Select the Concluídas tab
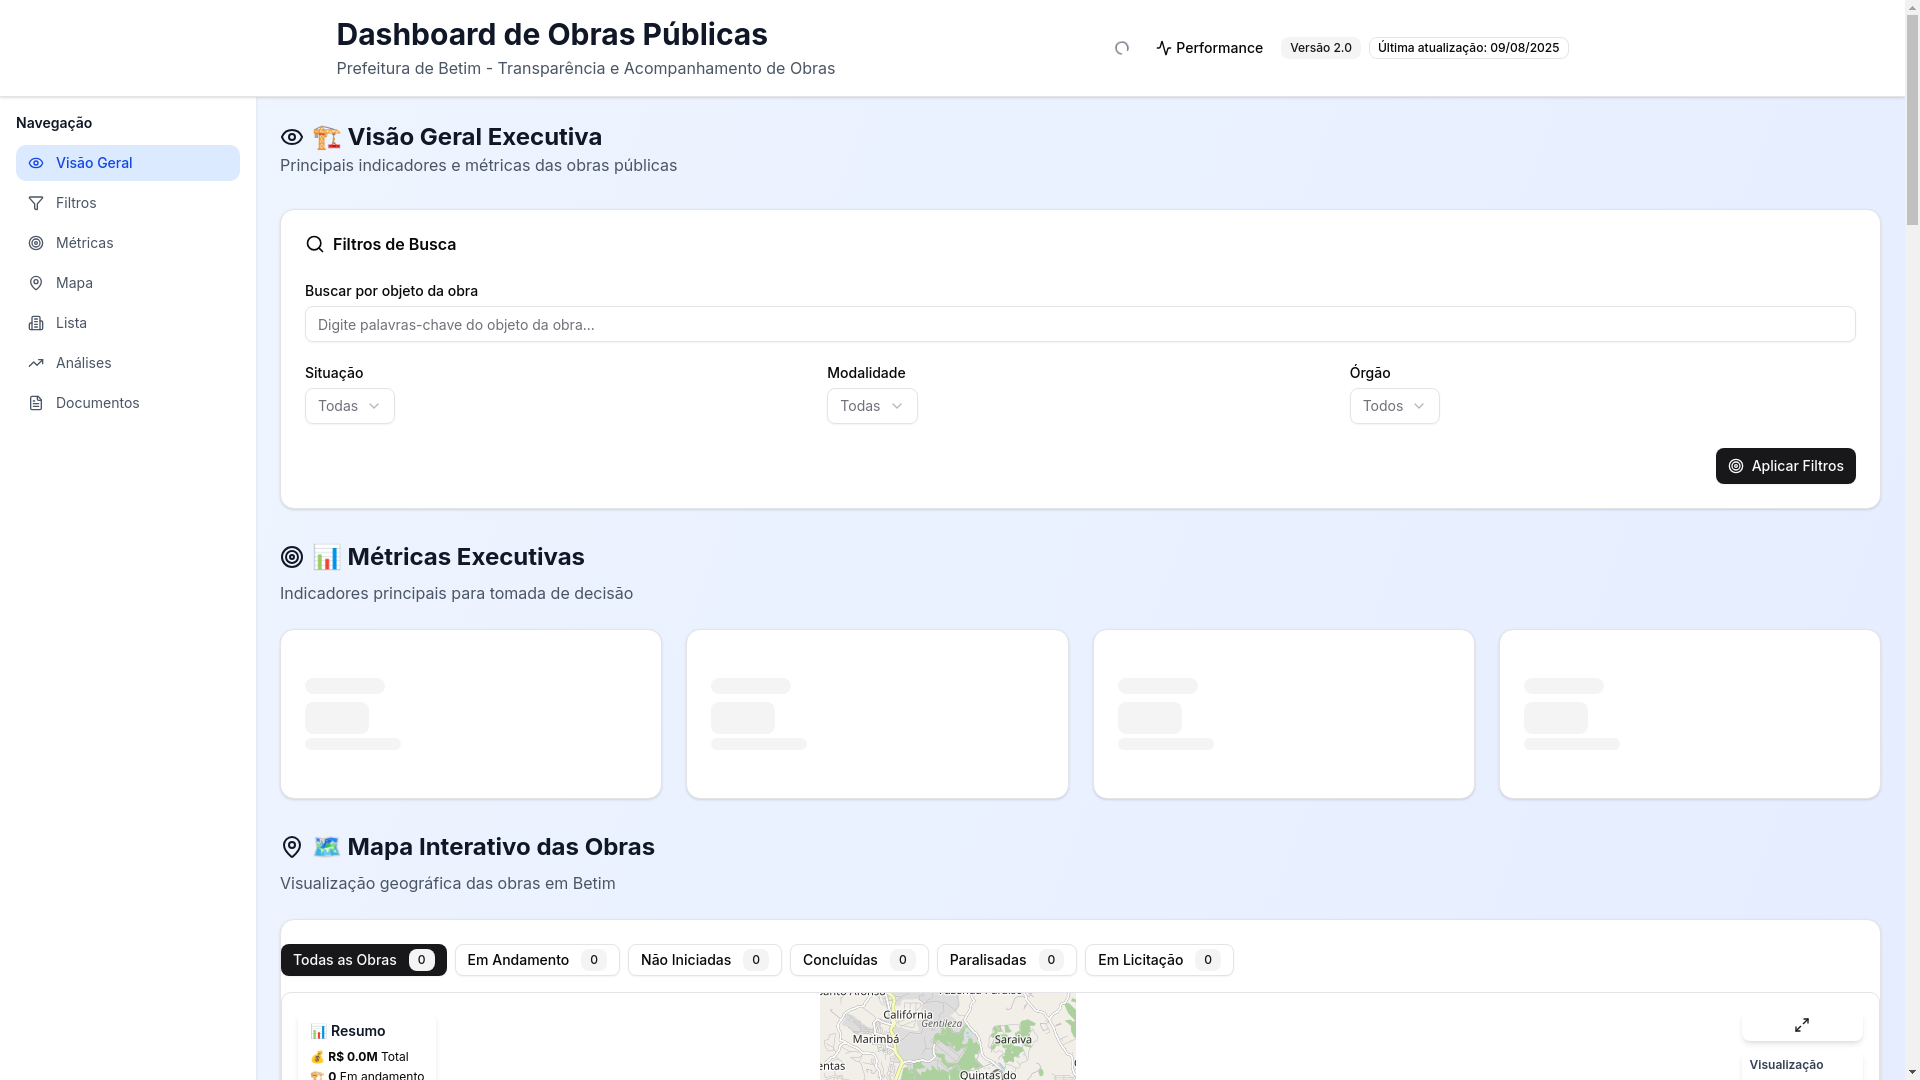The image size is (1920, 1080). pos(859,960)
